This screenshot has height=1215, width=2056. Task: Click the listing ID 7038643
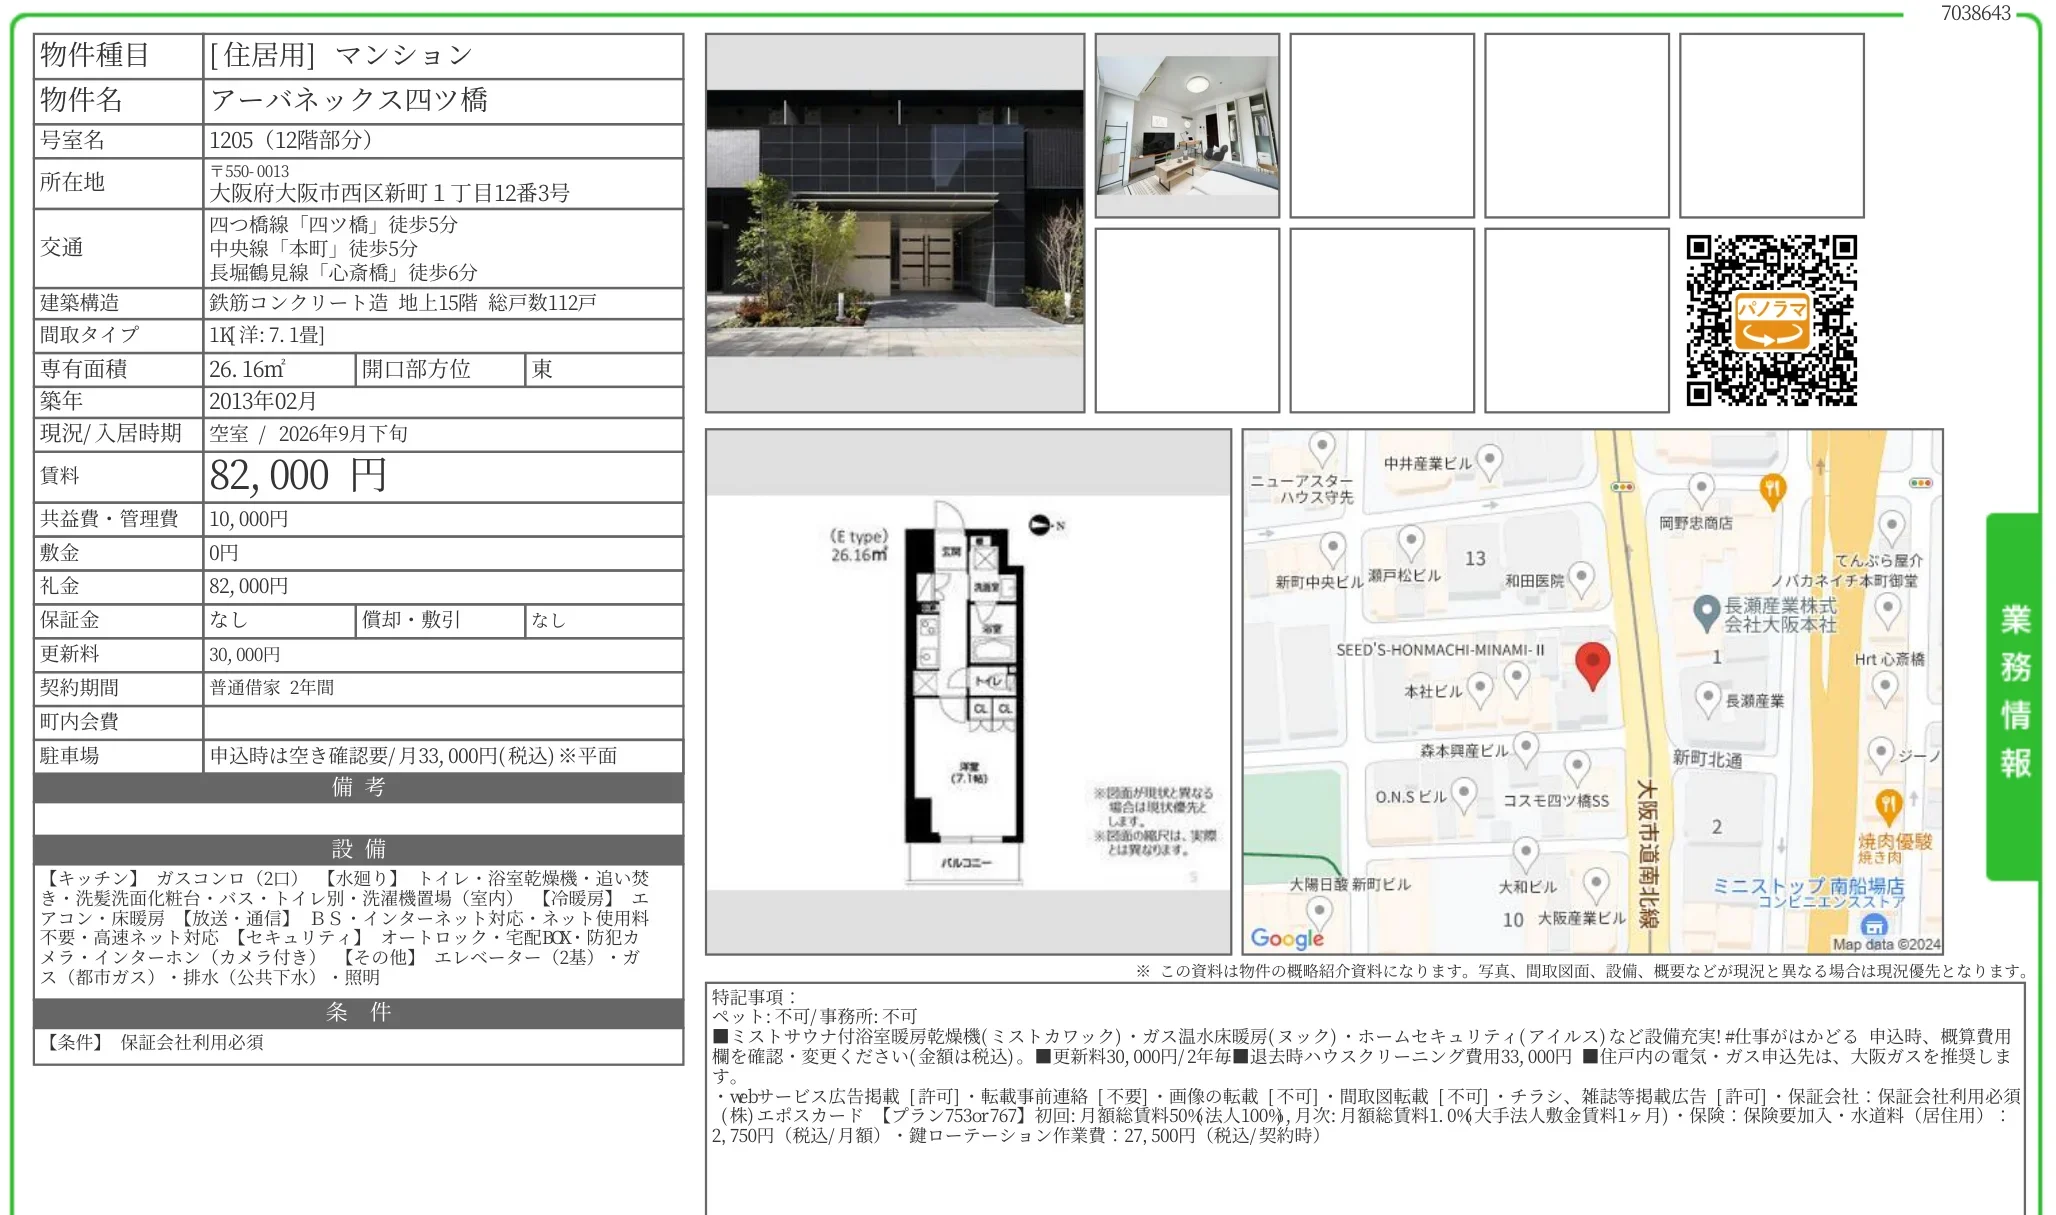1975,13
